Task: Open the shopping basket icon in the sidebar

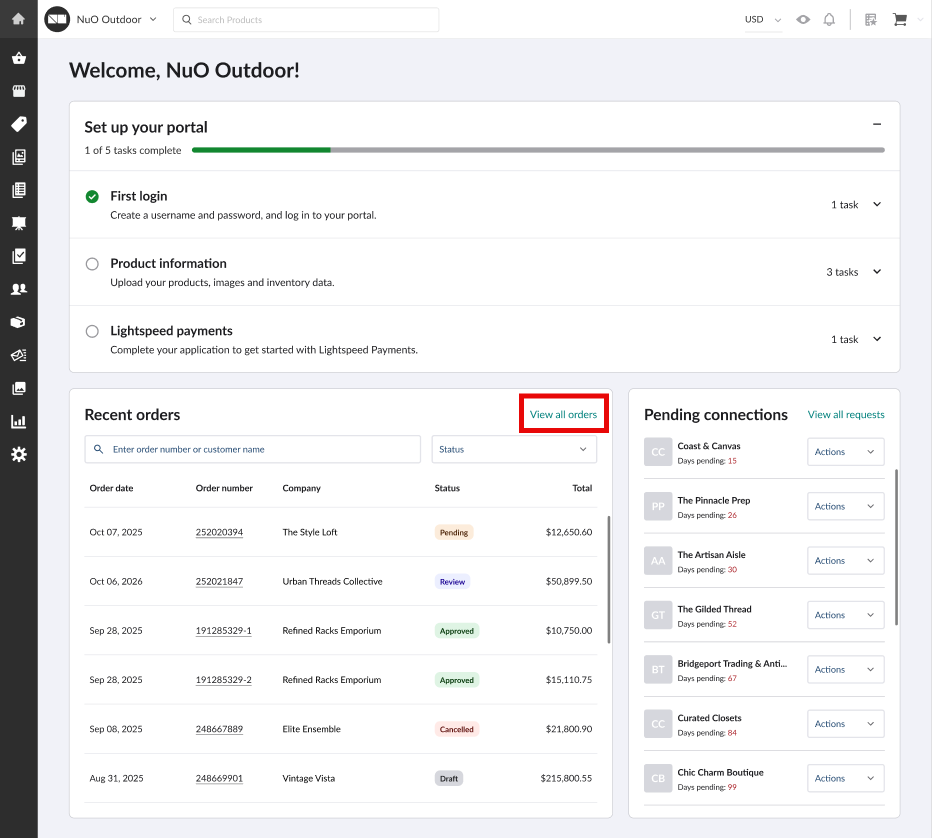Action: 18,58
